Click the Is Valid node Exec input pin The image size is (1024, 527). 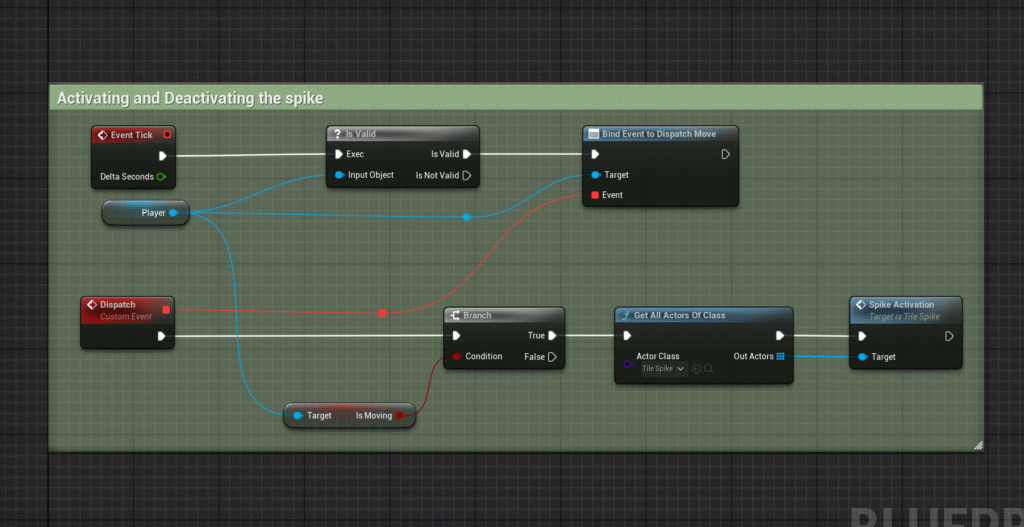pos(338,155)
